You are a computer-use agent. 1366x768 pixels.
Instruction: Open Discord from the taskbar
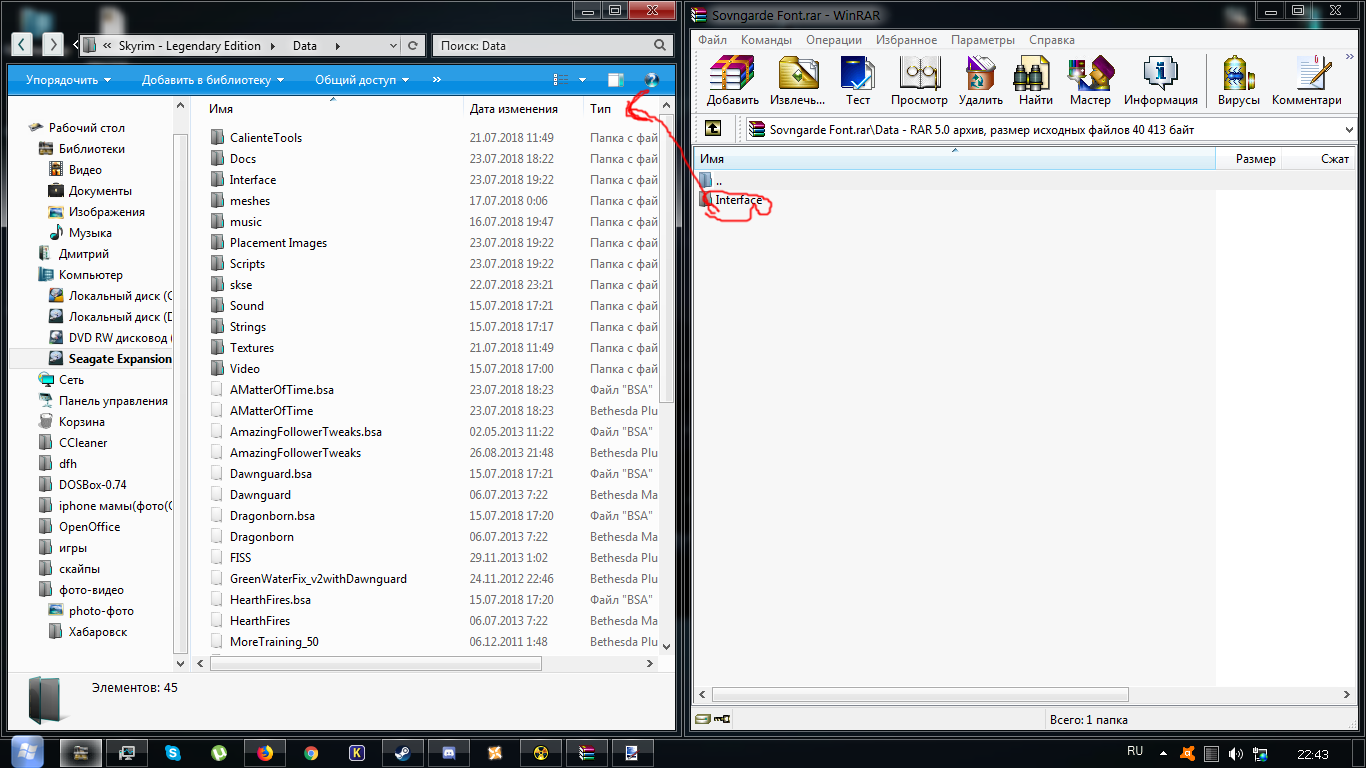pos(449,753)
